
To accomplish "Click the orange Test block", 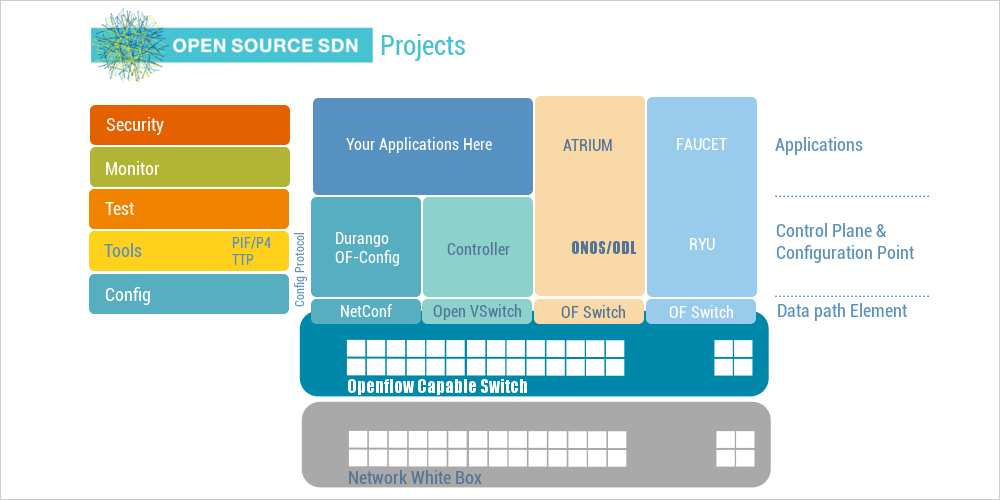I will pyautogui.click(x=189, y=209).
